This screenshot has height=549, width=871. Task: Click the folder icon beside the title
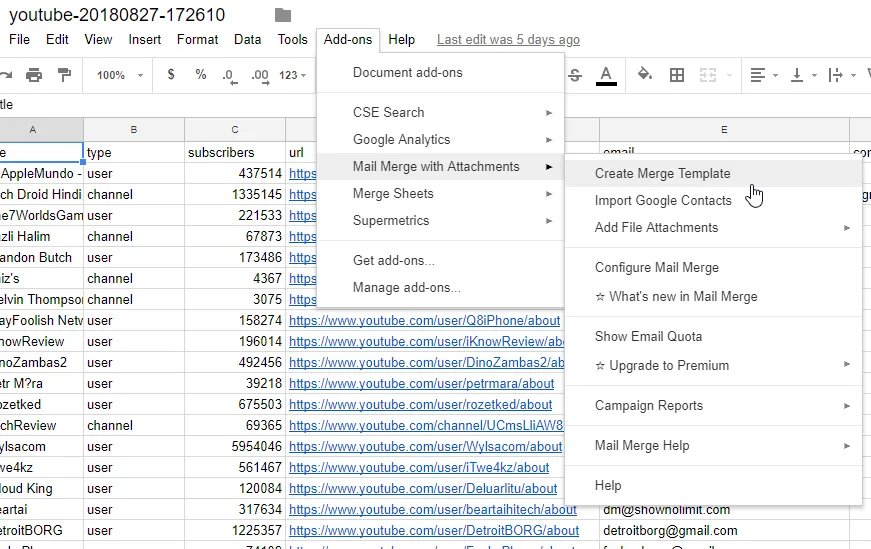pyautogui.click(x=283, y=15)
